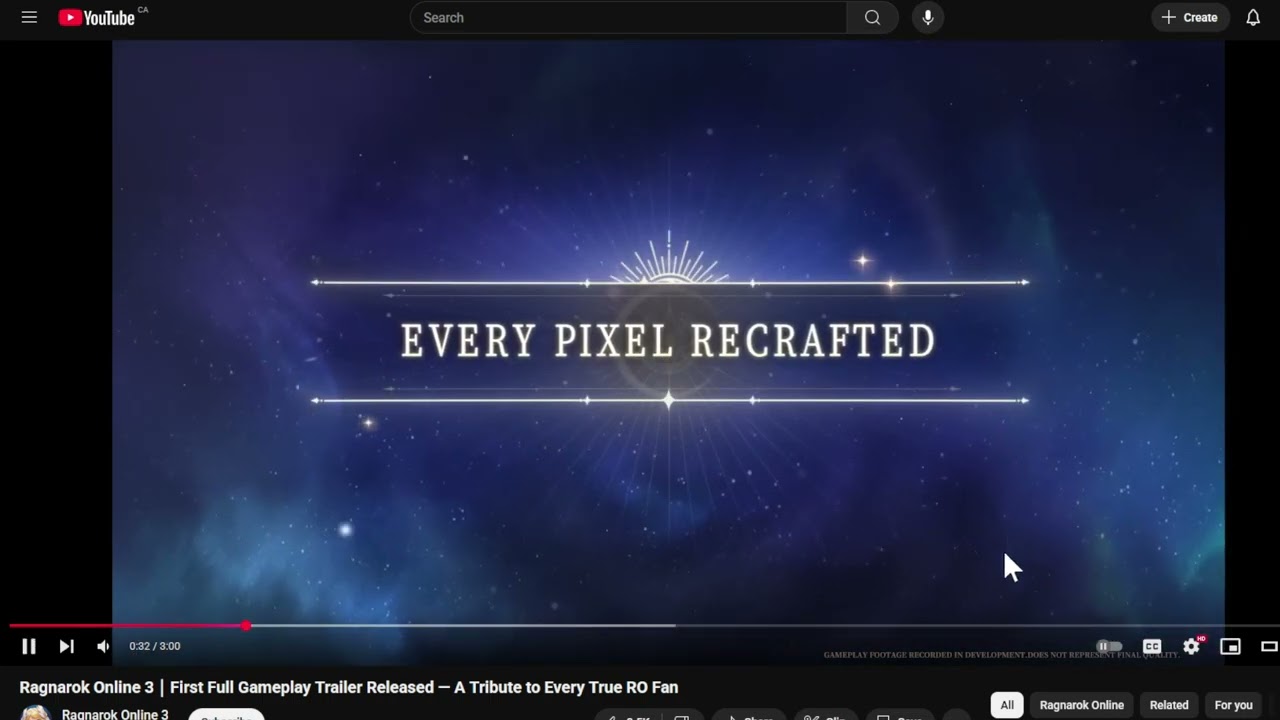Enable theater mode
This screenshot has width=1280, height=720.
(1270, 646)
